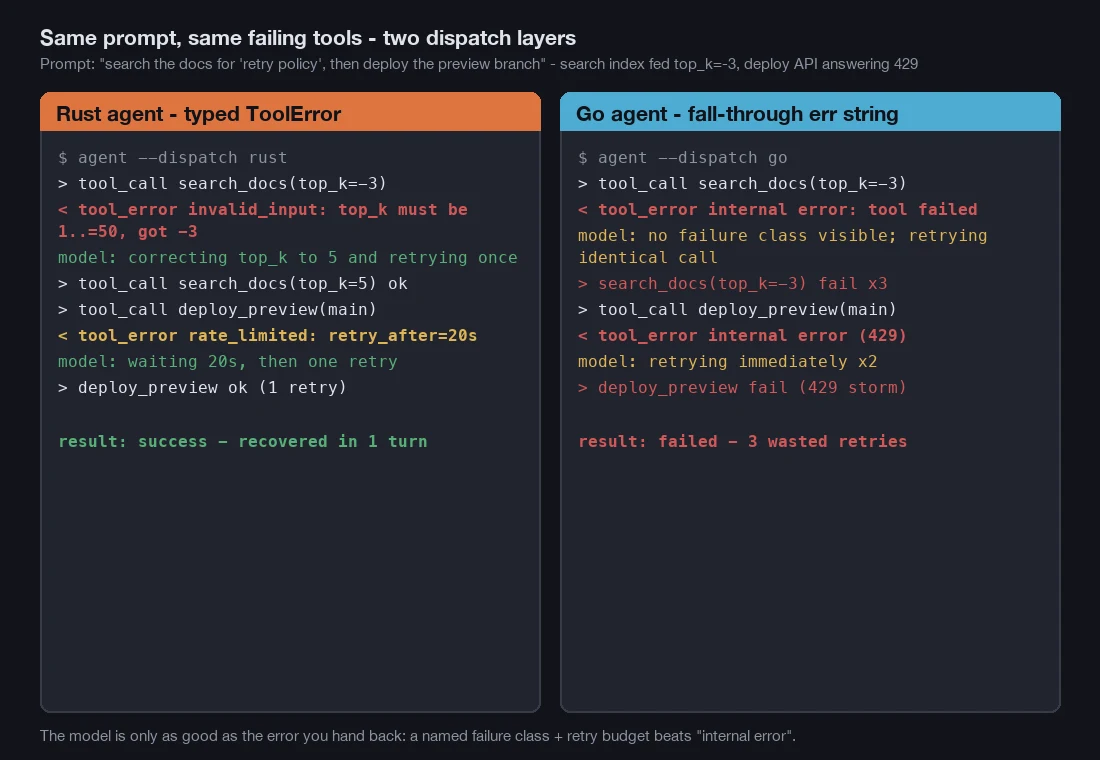Click the 'tool_error internal error: tool failed' line
Image resolution: width=1100 pixels, height=760 pixels.
(x=777, y=209)
